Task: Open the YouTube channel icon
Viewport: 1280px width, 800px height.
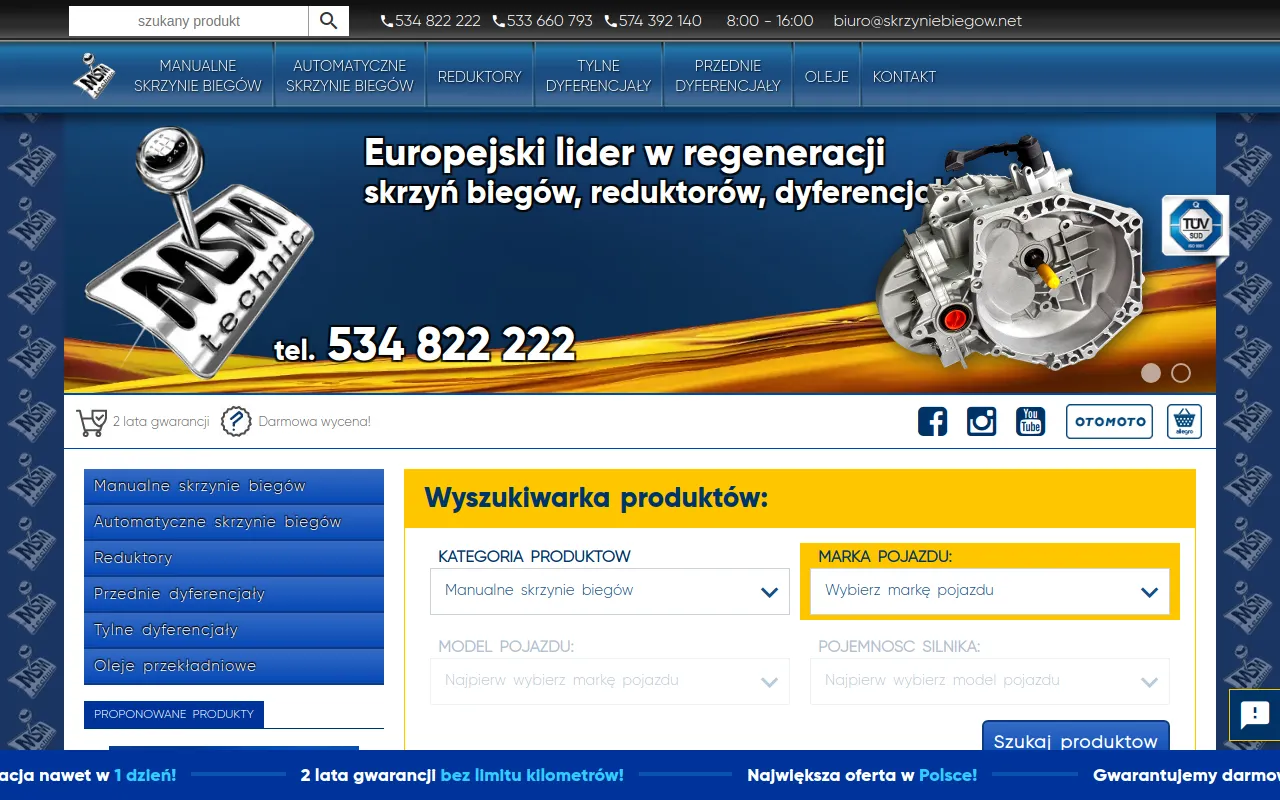Action: [1031, 421]
